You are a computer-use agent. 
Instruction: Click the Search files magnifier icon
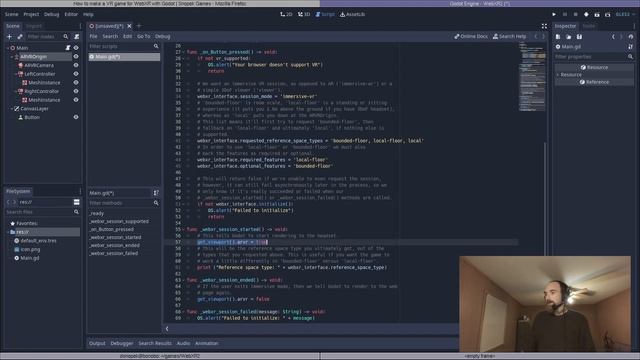tap(76, 212)
